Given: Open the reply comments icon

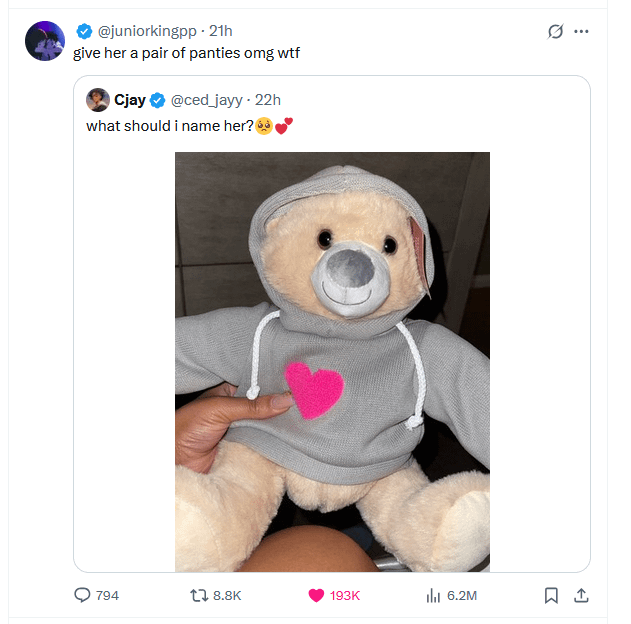Looking at the screenshot, I should [82, 595].
